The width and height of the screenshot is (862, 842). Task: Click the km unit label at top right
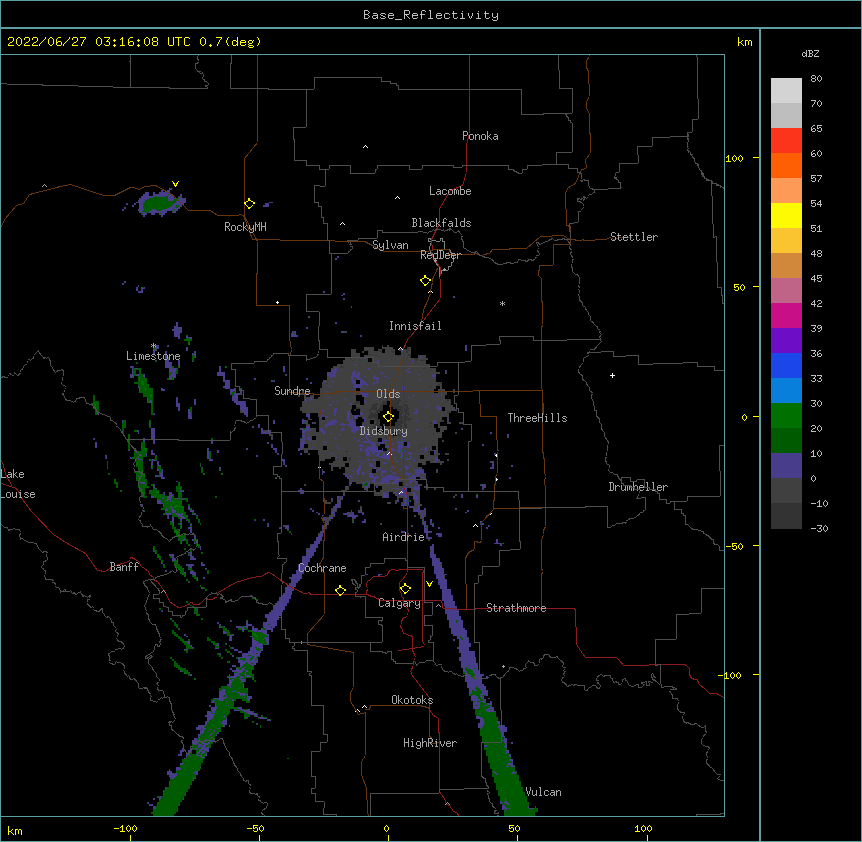pos(744,42)
